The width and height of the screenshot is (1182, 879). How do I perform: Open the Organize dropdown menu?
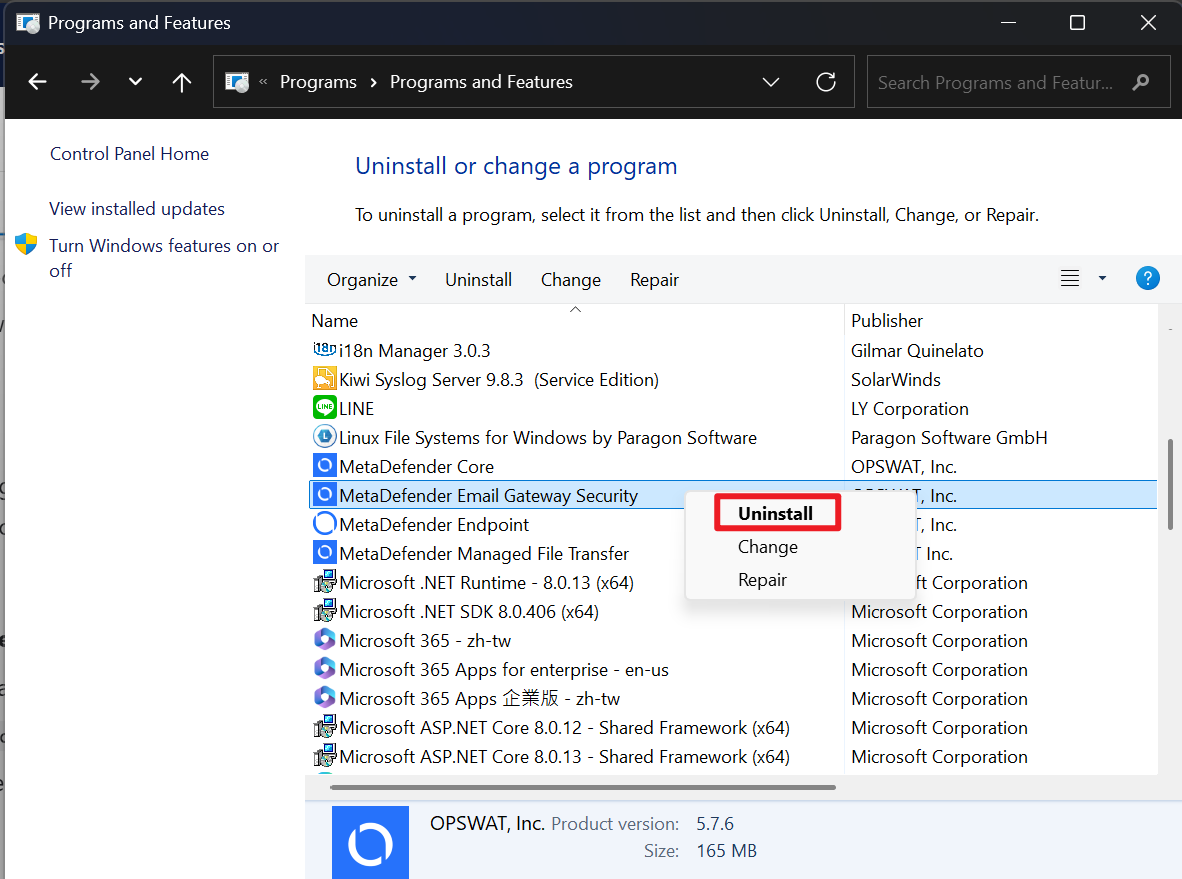372,280
